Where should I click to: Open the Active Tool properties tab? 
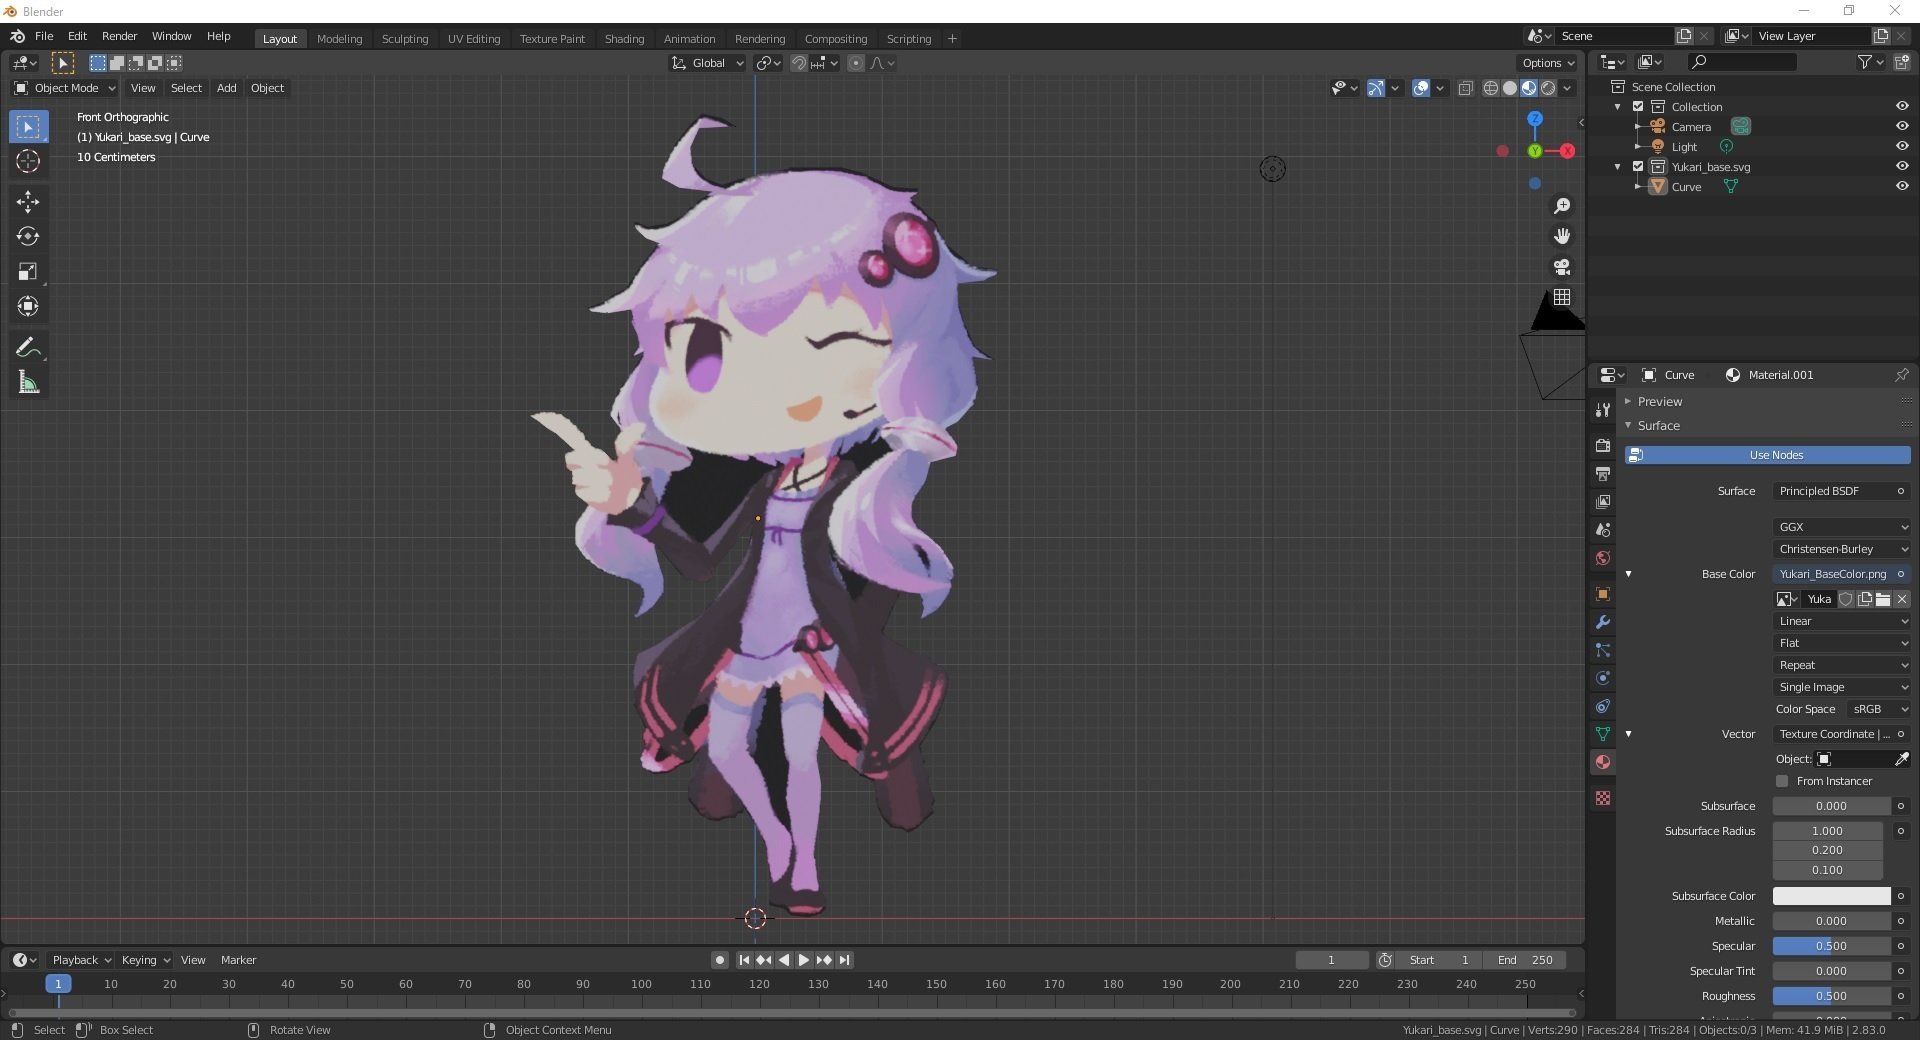pos(1603,409)
